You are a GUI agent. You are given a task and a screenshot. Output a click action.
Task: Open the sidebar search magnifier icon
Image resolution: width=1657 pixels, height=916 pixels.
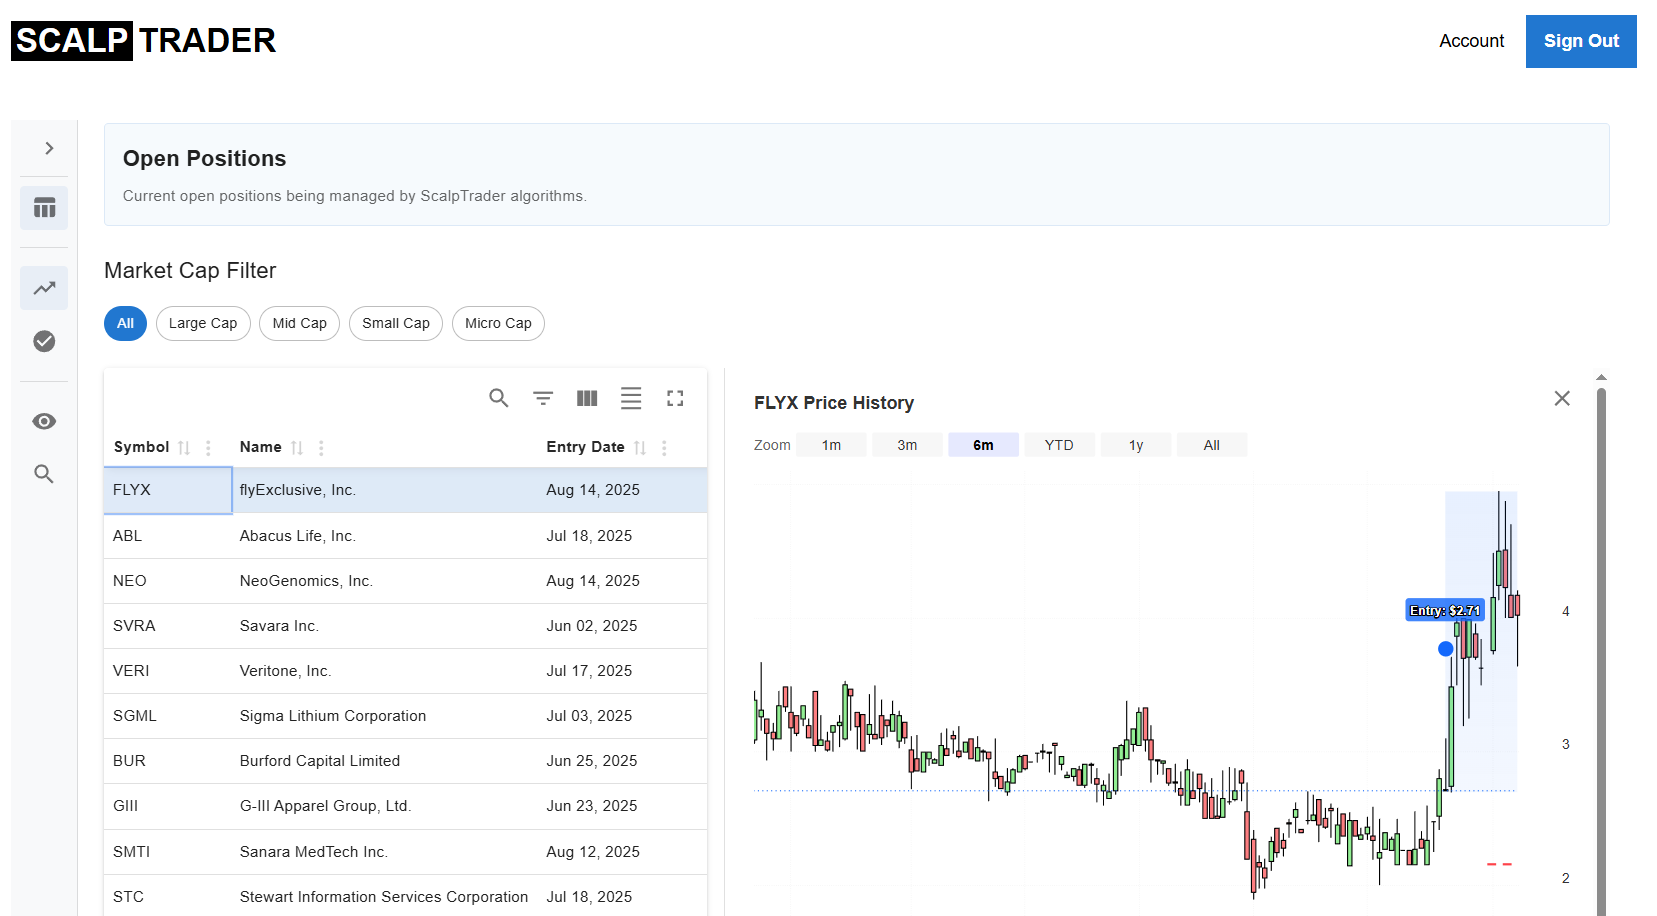(44, 474)
